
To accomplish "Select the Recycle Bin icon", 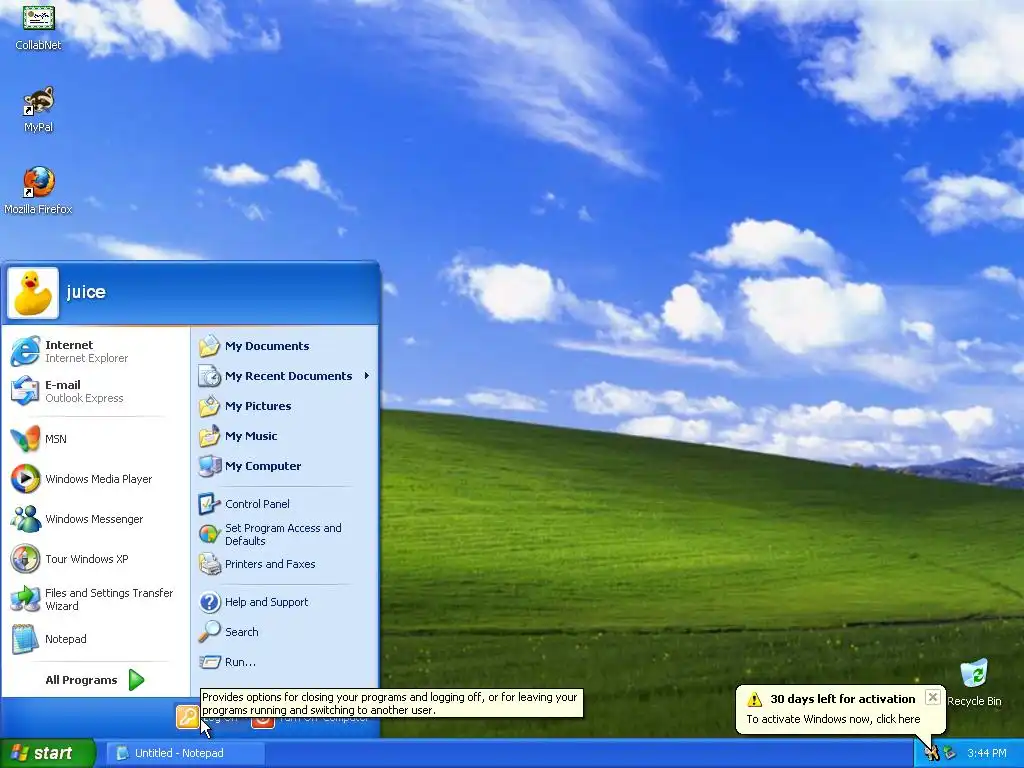I will 974,682.
